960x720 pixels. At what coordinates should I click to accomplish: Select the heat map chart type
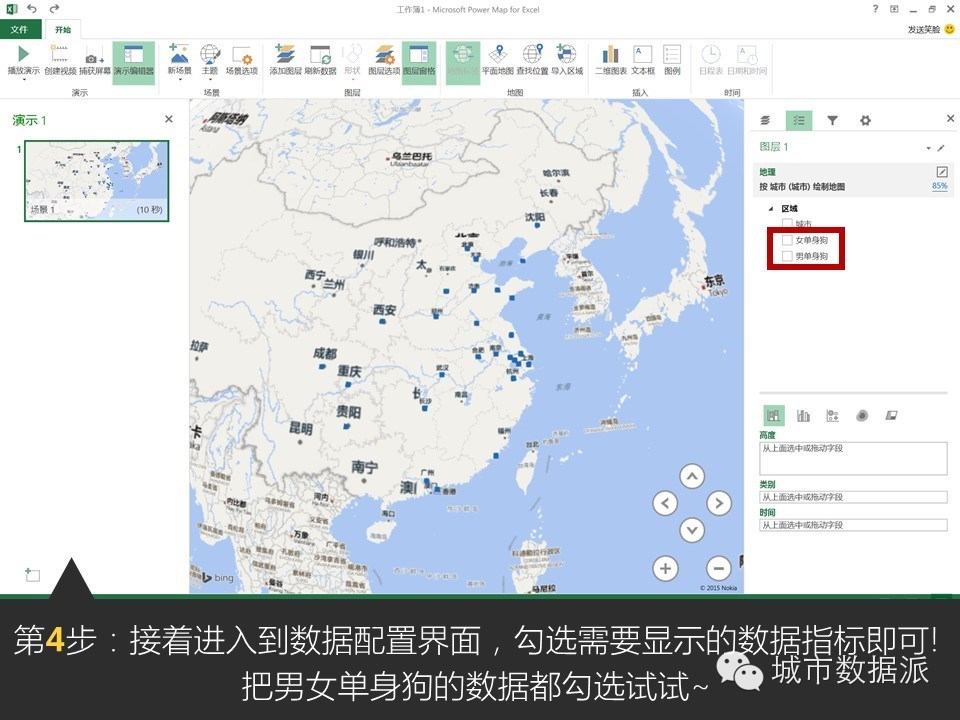pos(862,416)
